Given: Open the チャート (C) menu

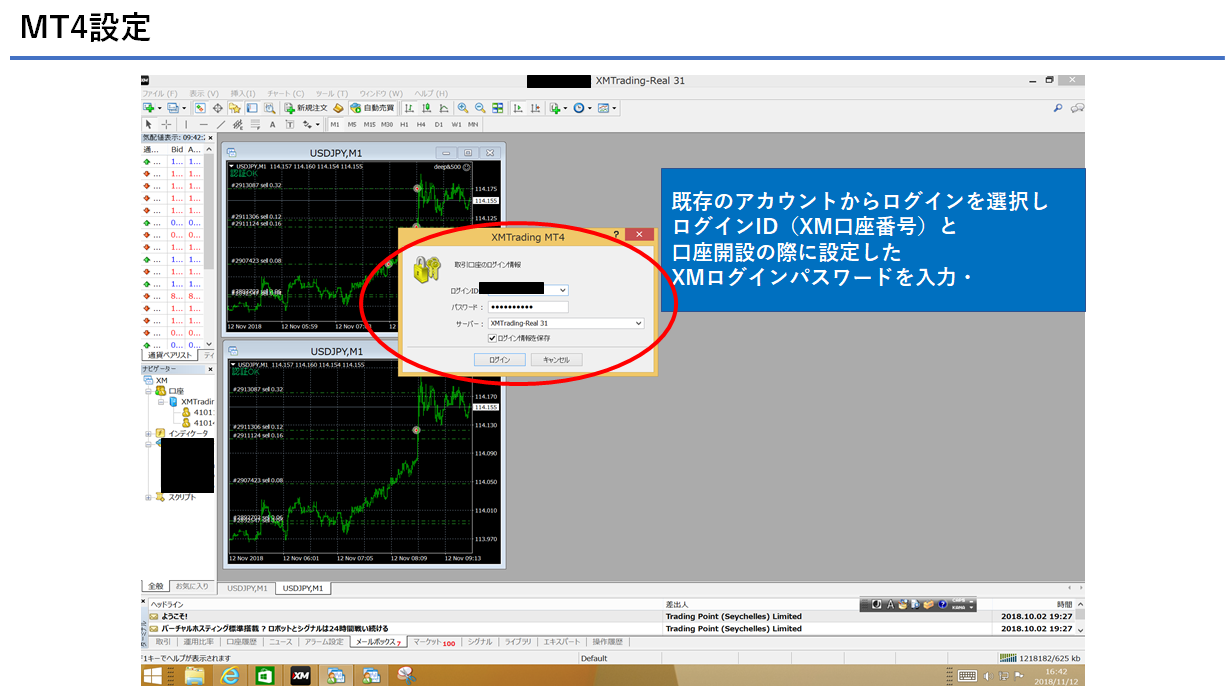Looking at the screenshot, I should (x=286, y=93).
